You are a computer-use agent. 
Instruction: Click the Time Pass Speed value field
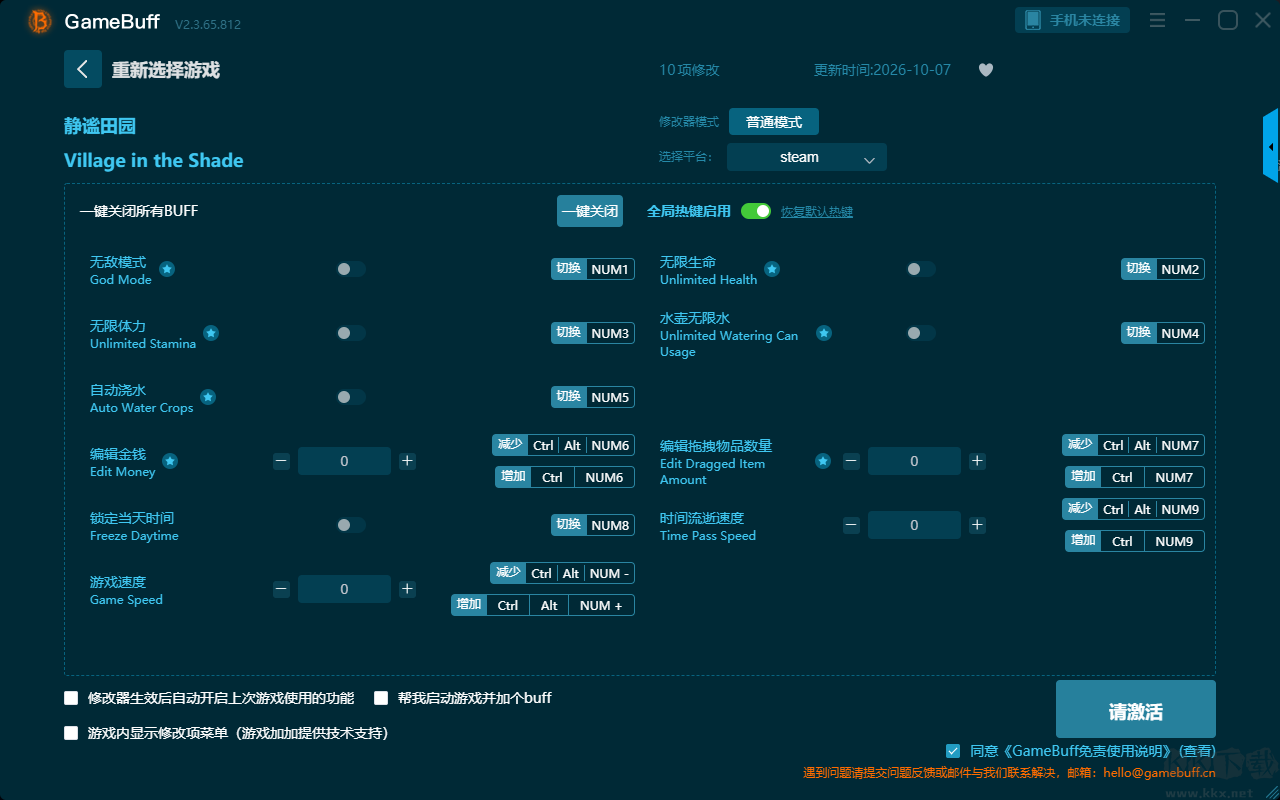coord(914,525)
